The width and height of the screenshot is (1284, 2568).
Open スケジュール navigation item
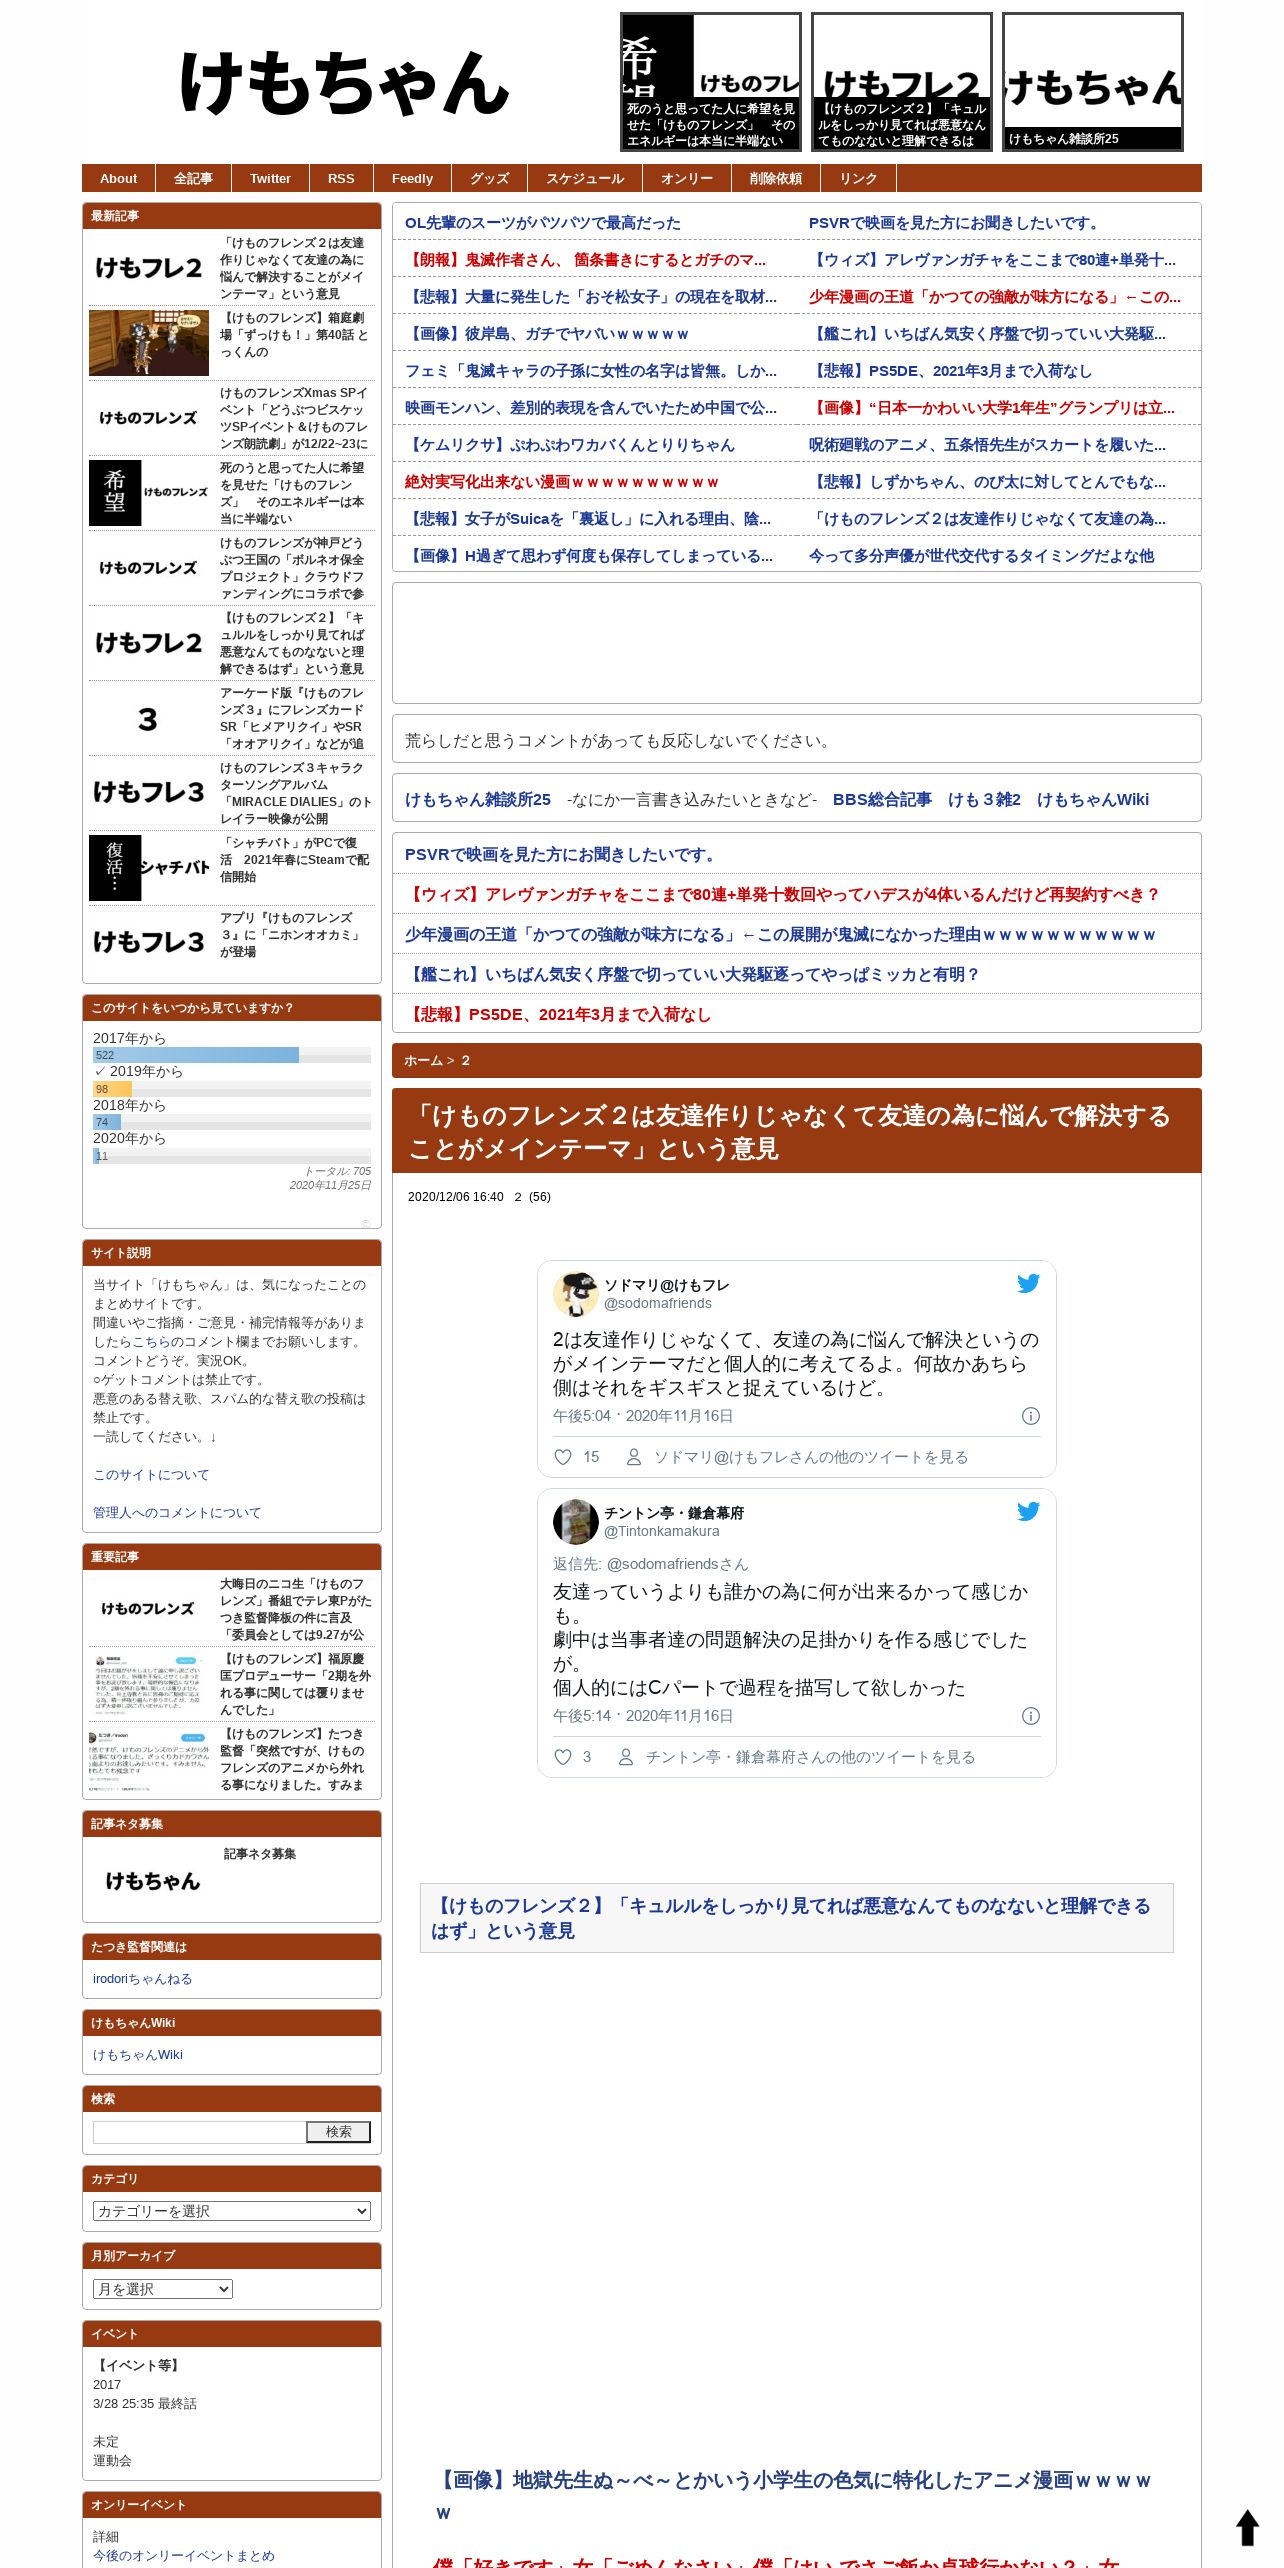(x=585, y=178)
